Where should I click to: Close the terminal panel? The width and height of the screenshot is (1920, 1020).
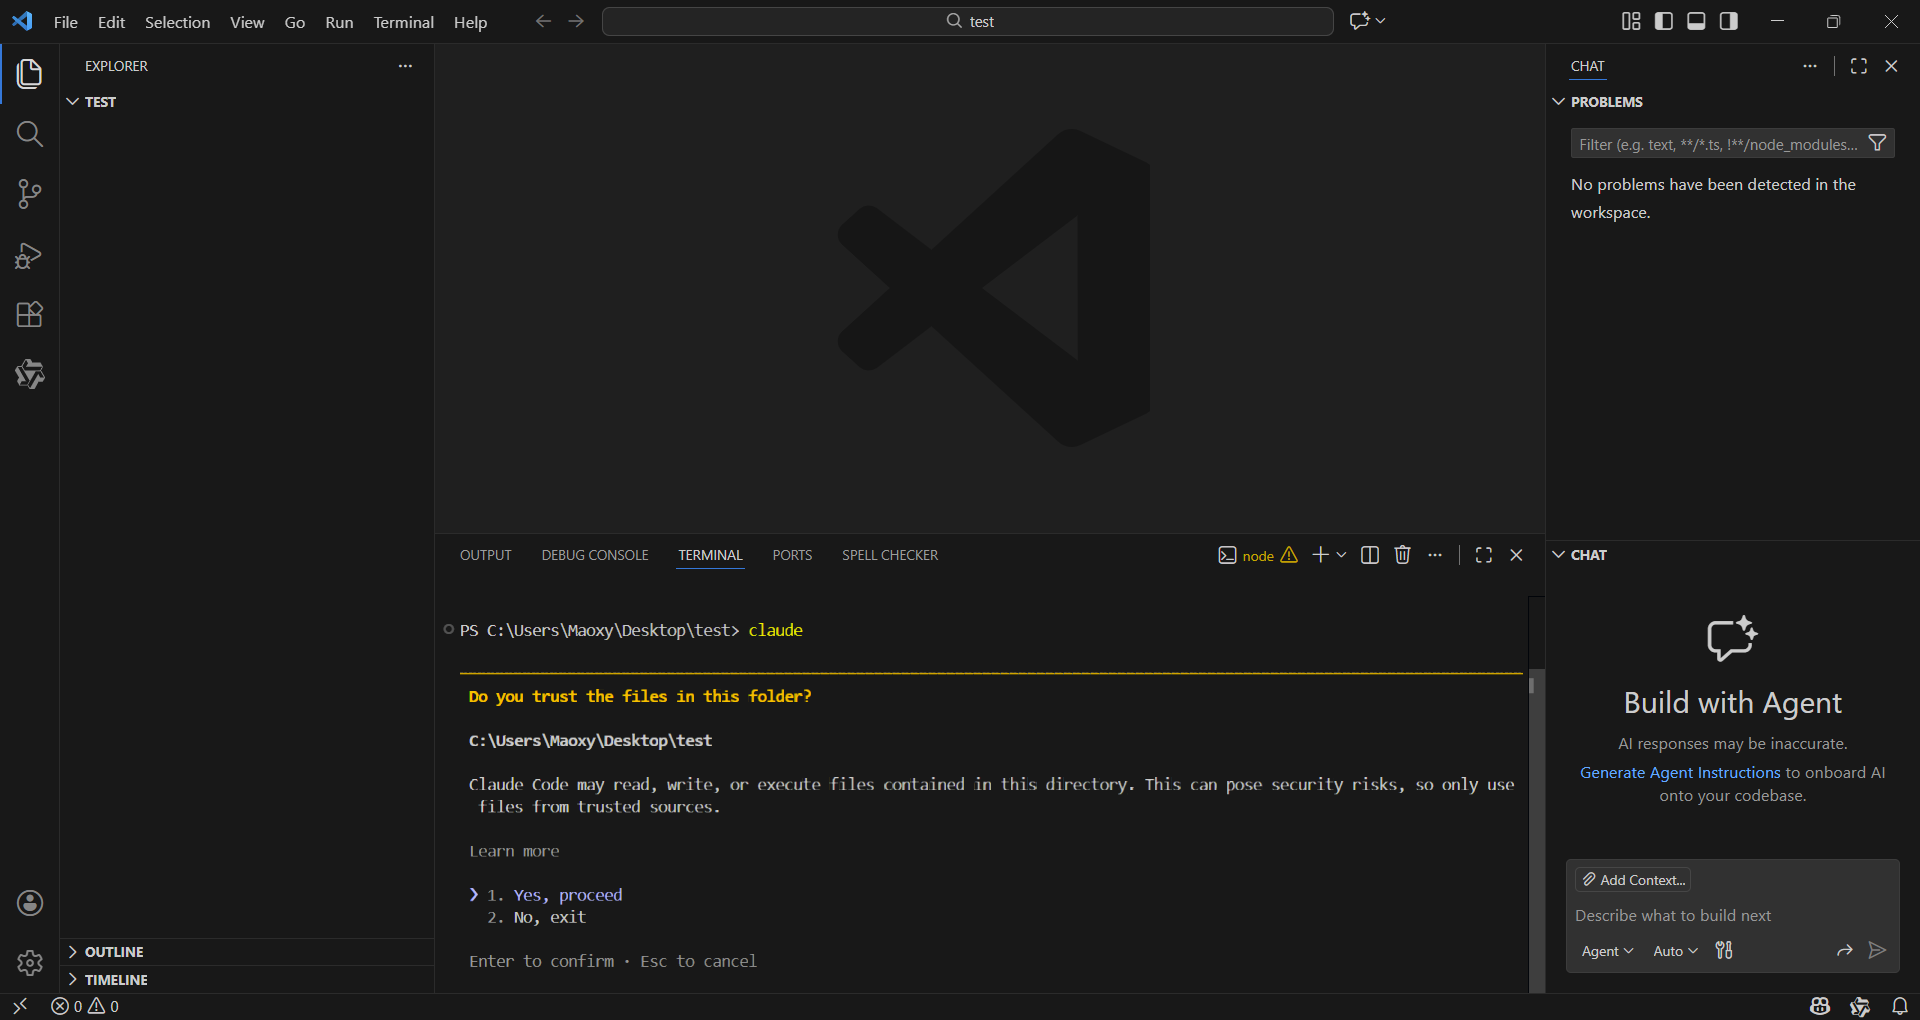click(1516, 555)
